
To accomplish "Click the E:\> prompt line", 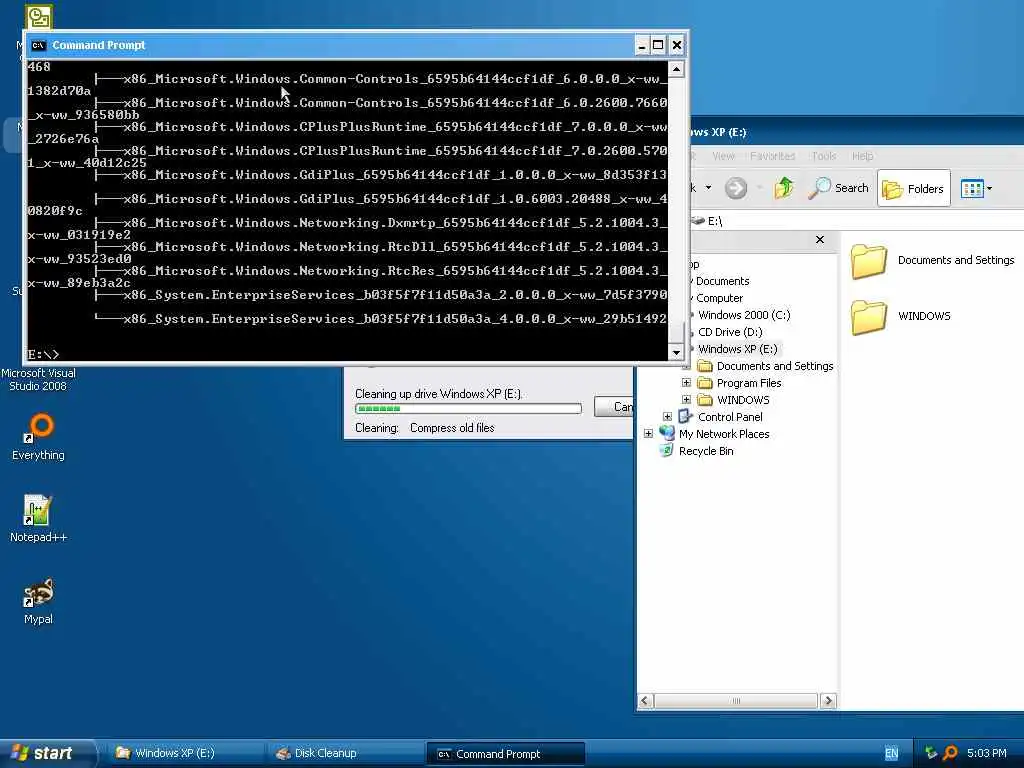I will pyautogui.click(x=44, y=355).
